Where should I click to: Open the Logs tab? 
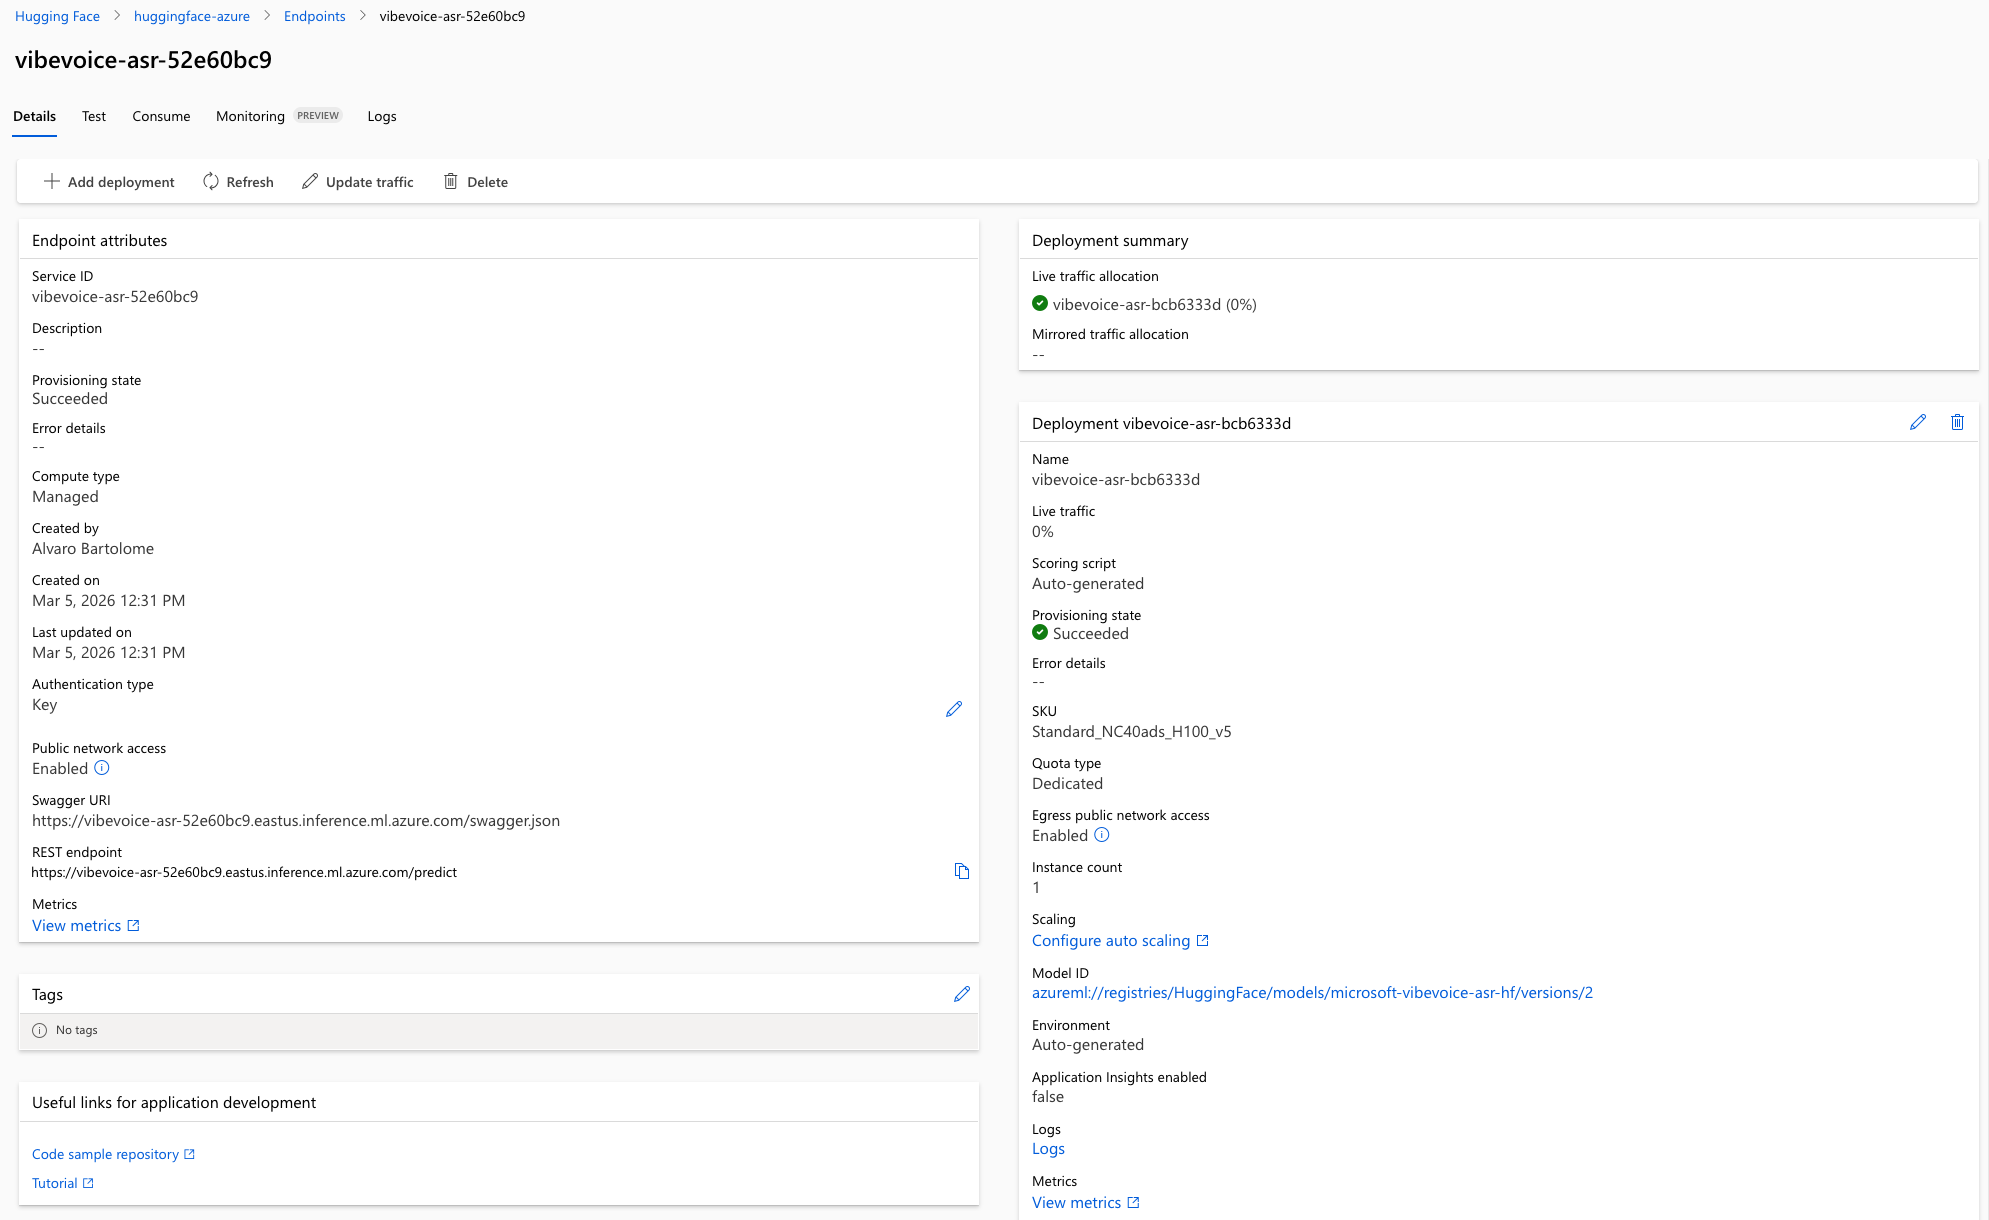(x=382, y=116)
